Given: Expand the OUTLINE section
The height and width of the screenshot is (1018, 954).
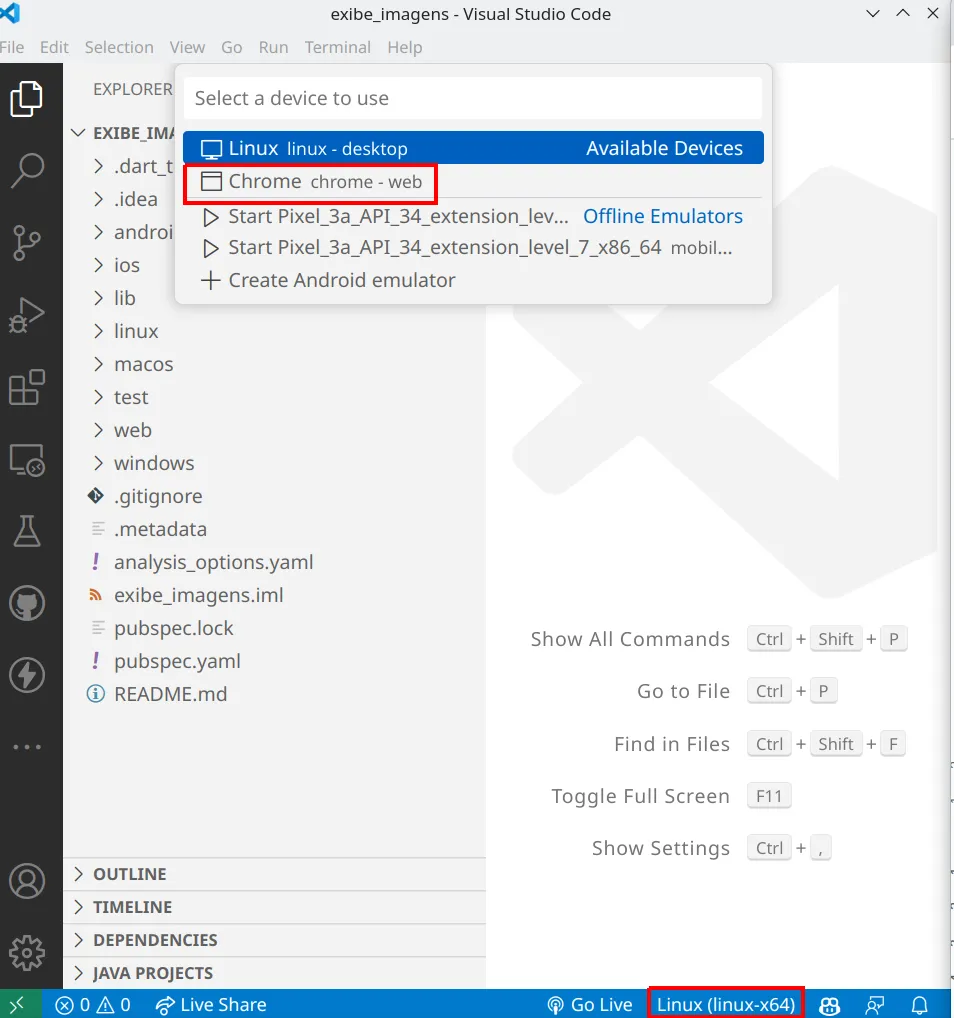Looking at the screenshot, I should (x=275, y=875).
